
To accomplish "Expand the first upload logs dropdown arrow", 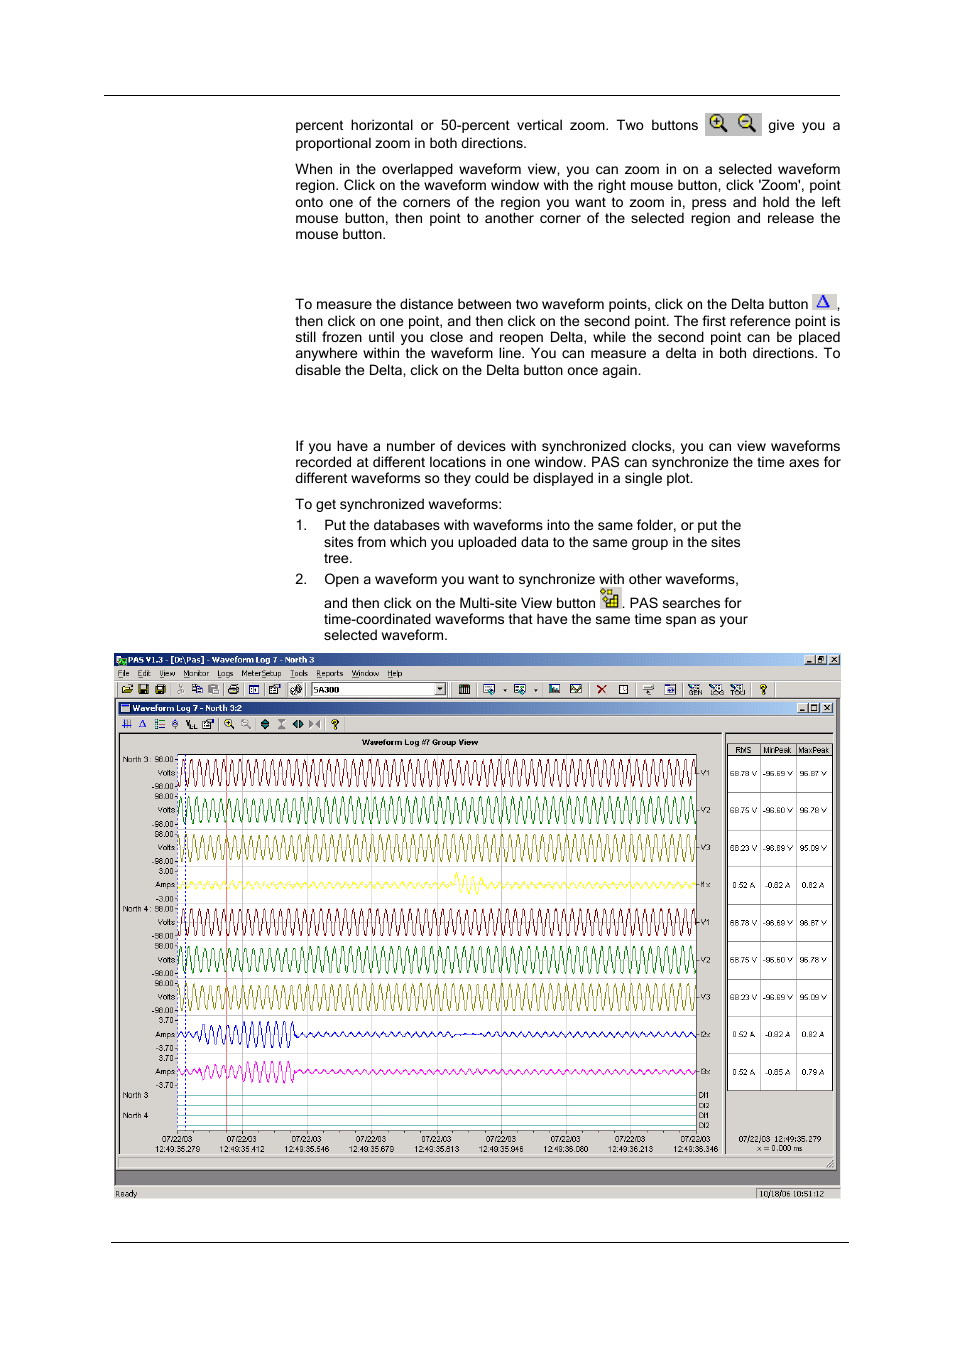I will (505, 689).
